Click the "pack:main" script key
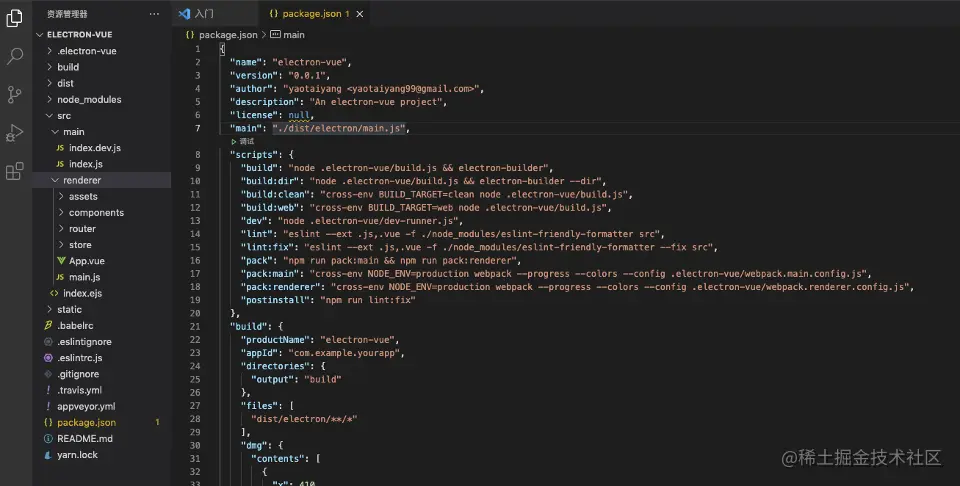960x486 pixels. point(269,274)
